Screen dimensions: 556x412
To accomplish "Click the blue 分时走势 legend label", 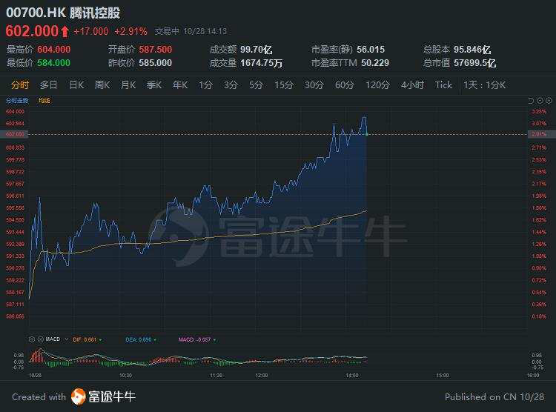I will [x=17, y=101].
